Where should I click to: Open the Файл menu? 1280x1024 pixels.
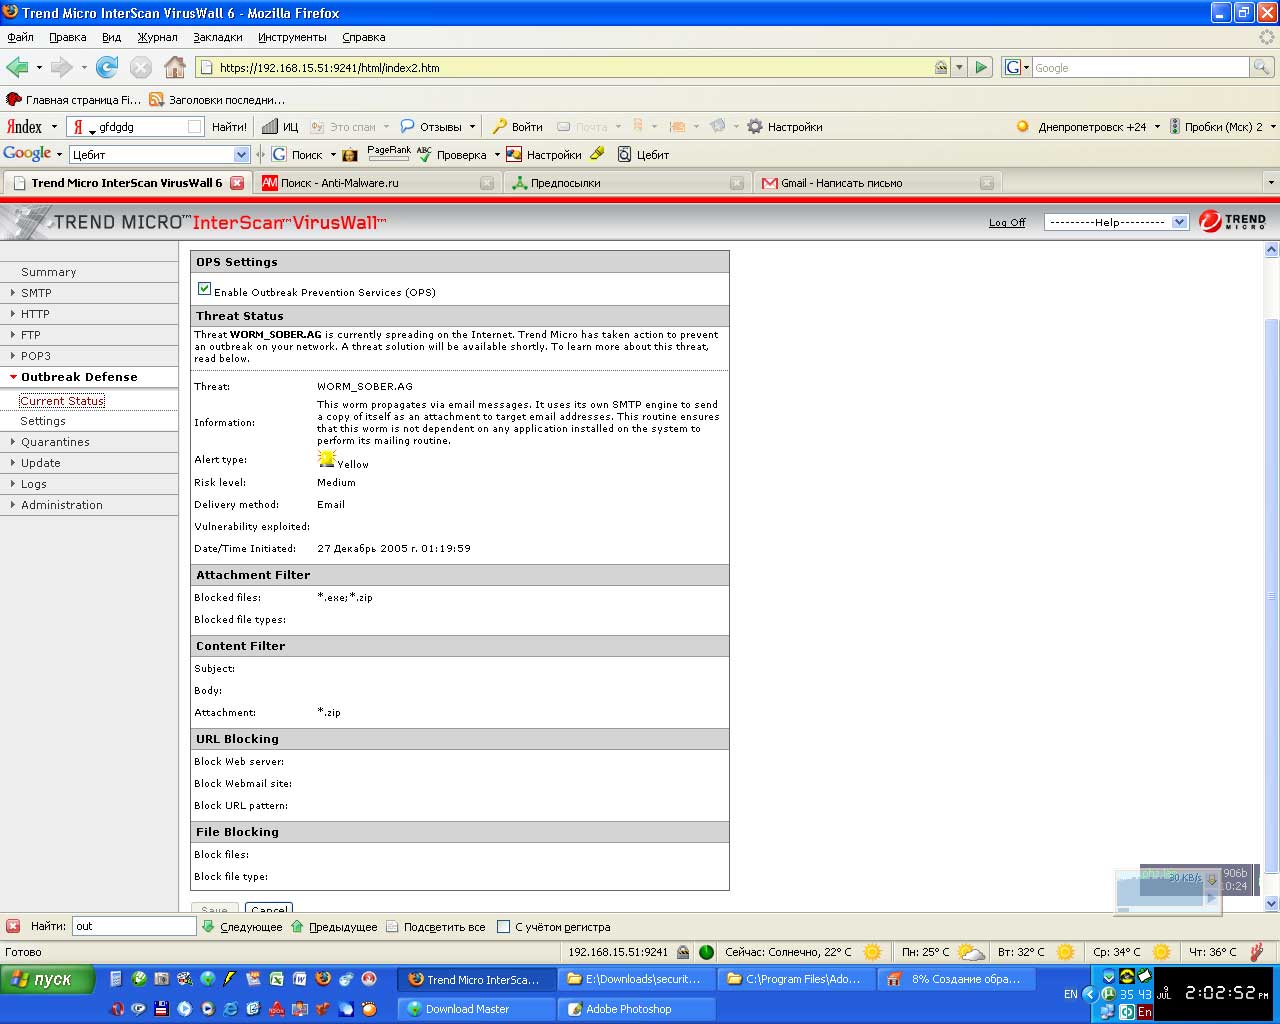point(20,37)
